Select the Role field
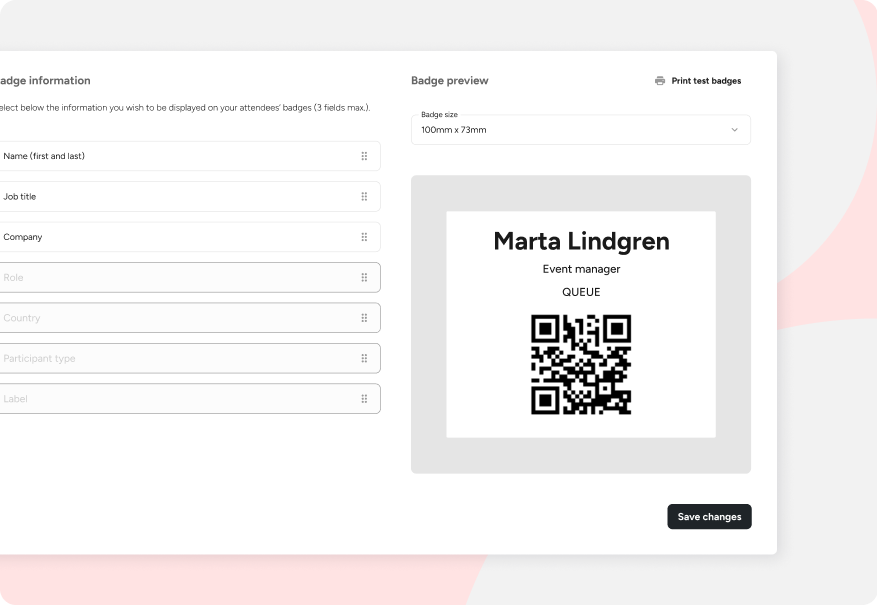 [x=189, y=277]
